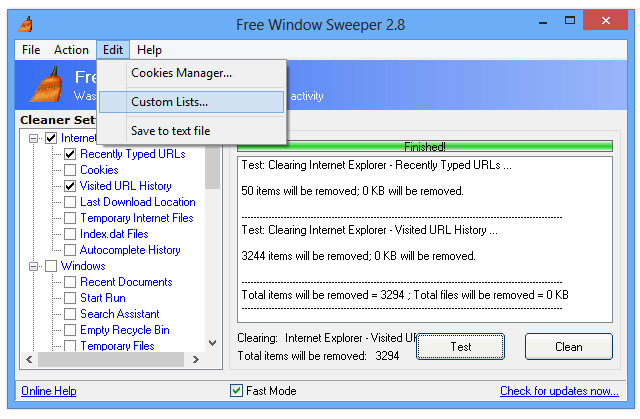
Task: Open the File menu
Action: click(31, 50)
